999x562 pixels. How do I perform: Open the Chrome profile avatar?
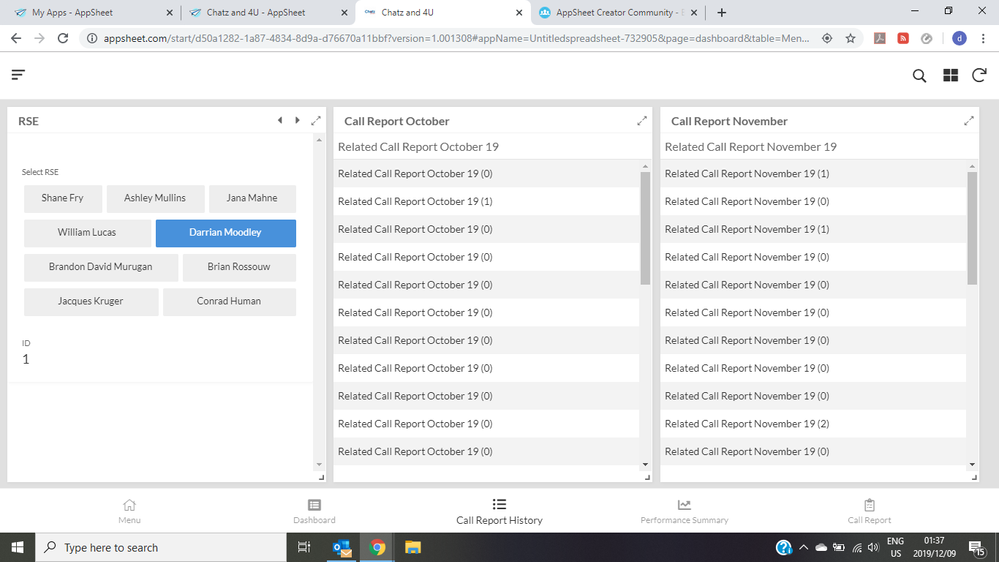pos(959,38)
